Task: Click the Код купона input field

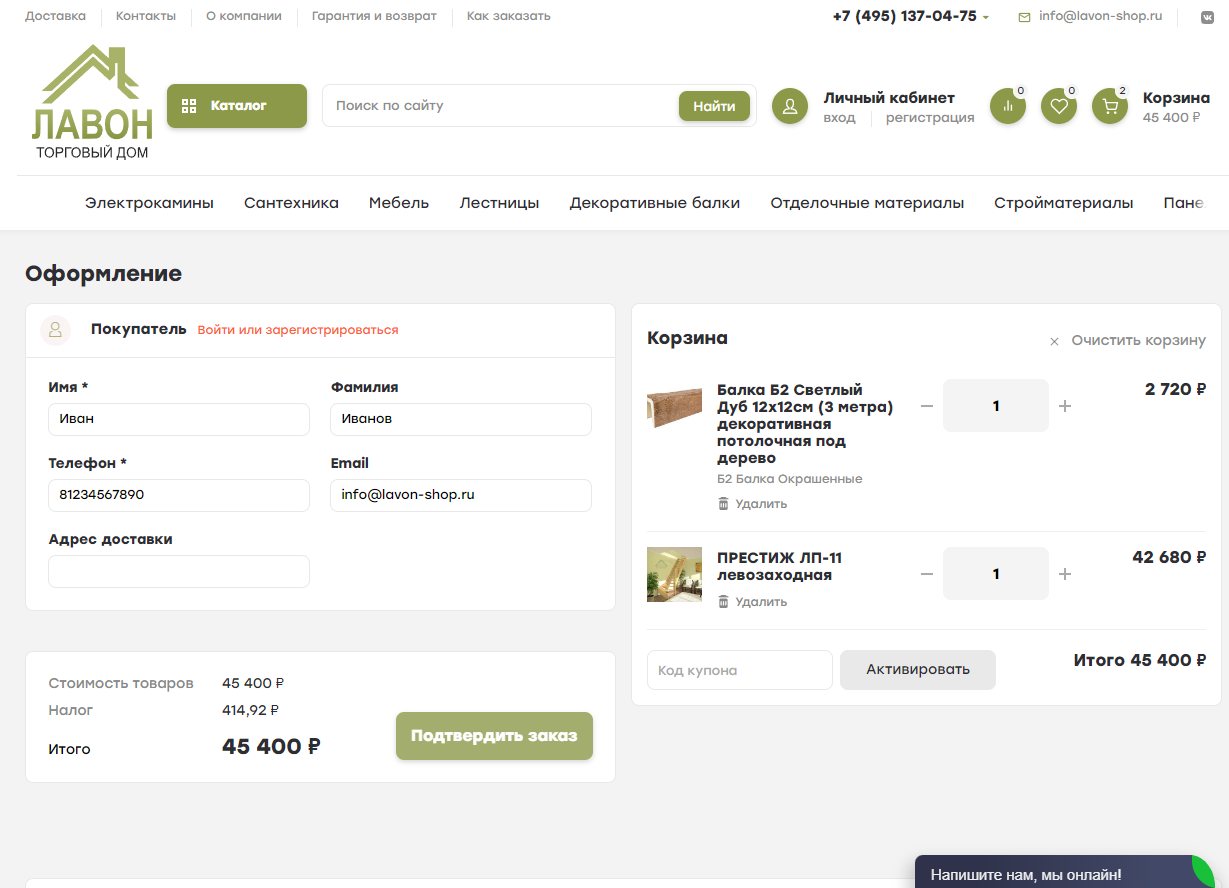Action: pyautogui.click(x=739, y=670)
